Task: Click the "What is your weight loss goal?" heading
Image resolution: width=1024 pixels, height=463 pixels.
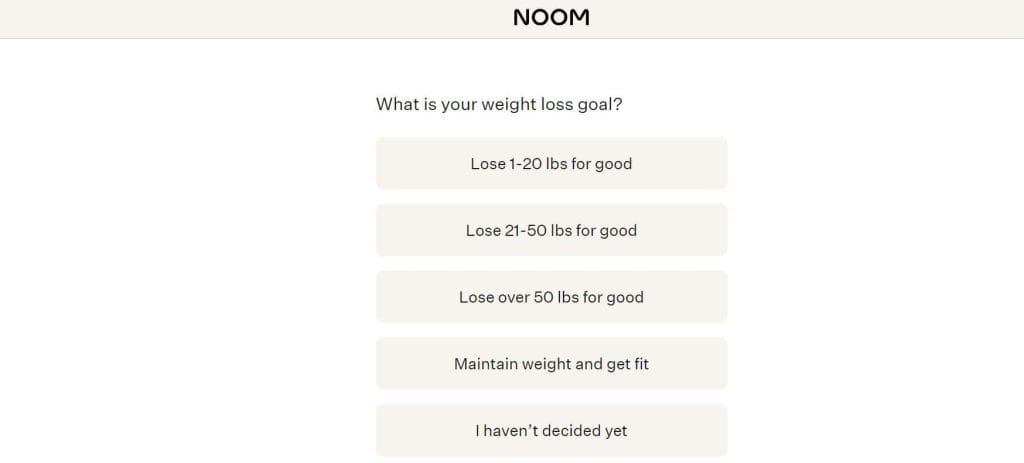Action: click(x=499, y=104)
